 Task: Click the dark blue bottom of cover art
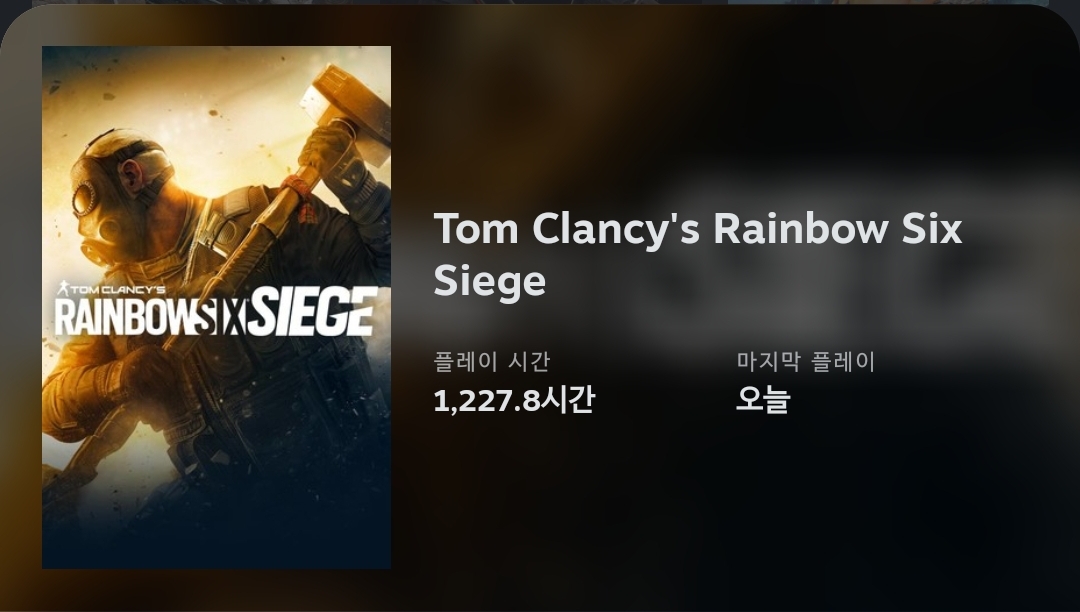click(x=216, y=537)
